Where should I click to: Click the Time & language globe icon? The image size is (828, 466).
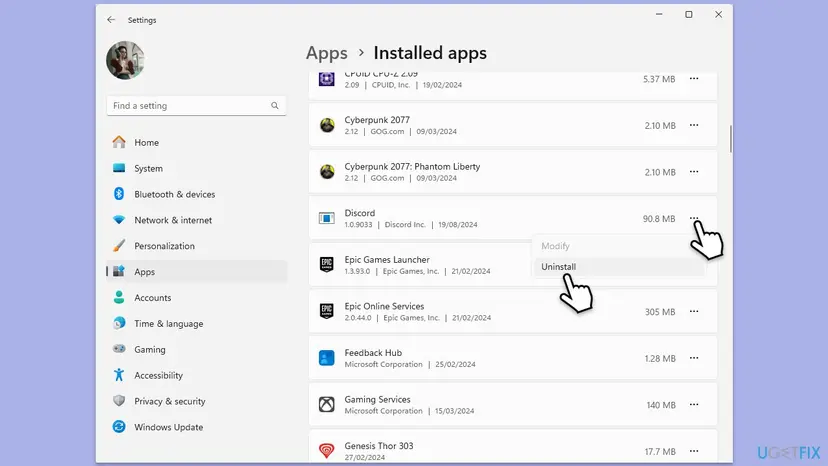(x=119, y=323)
